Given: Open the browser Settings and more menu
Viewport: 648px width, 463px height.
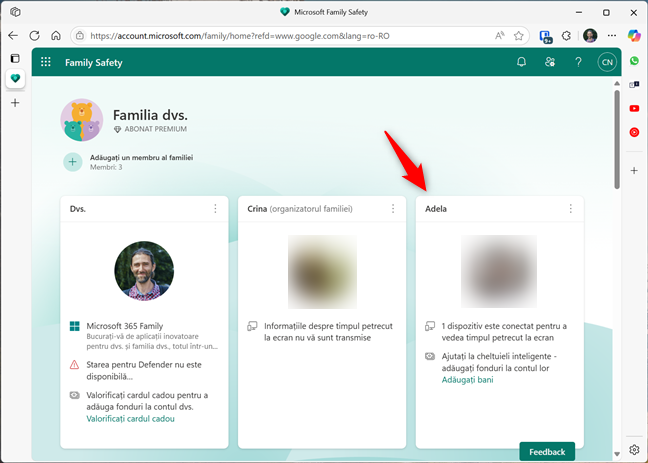Looking at the screenshot, I should pos(612,36).
